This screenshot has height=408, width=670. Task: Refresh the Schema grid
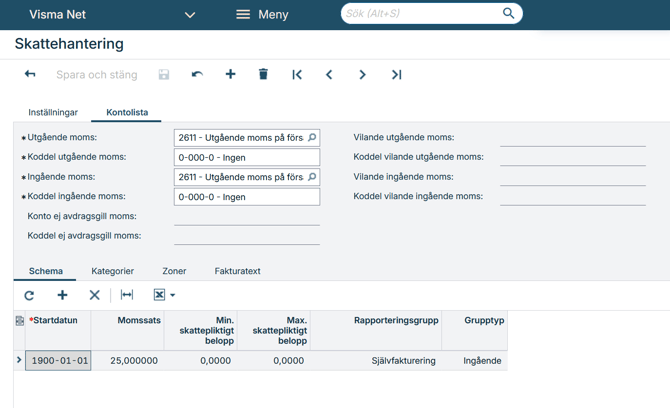(29, 295)
